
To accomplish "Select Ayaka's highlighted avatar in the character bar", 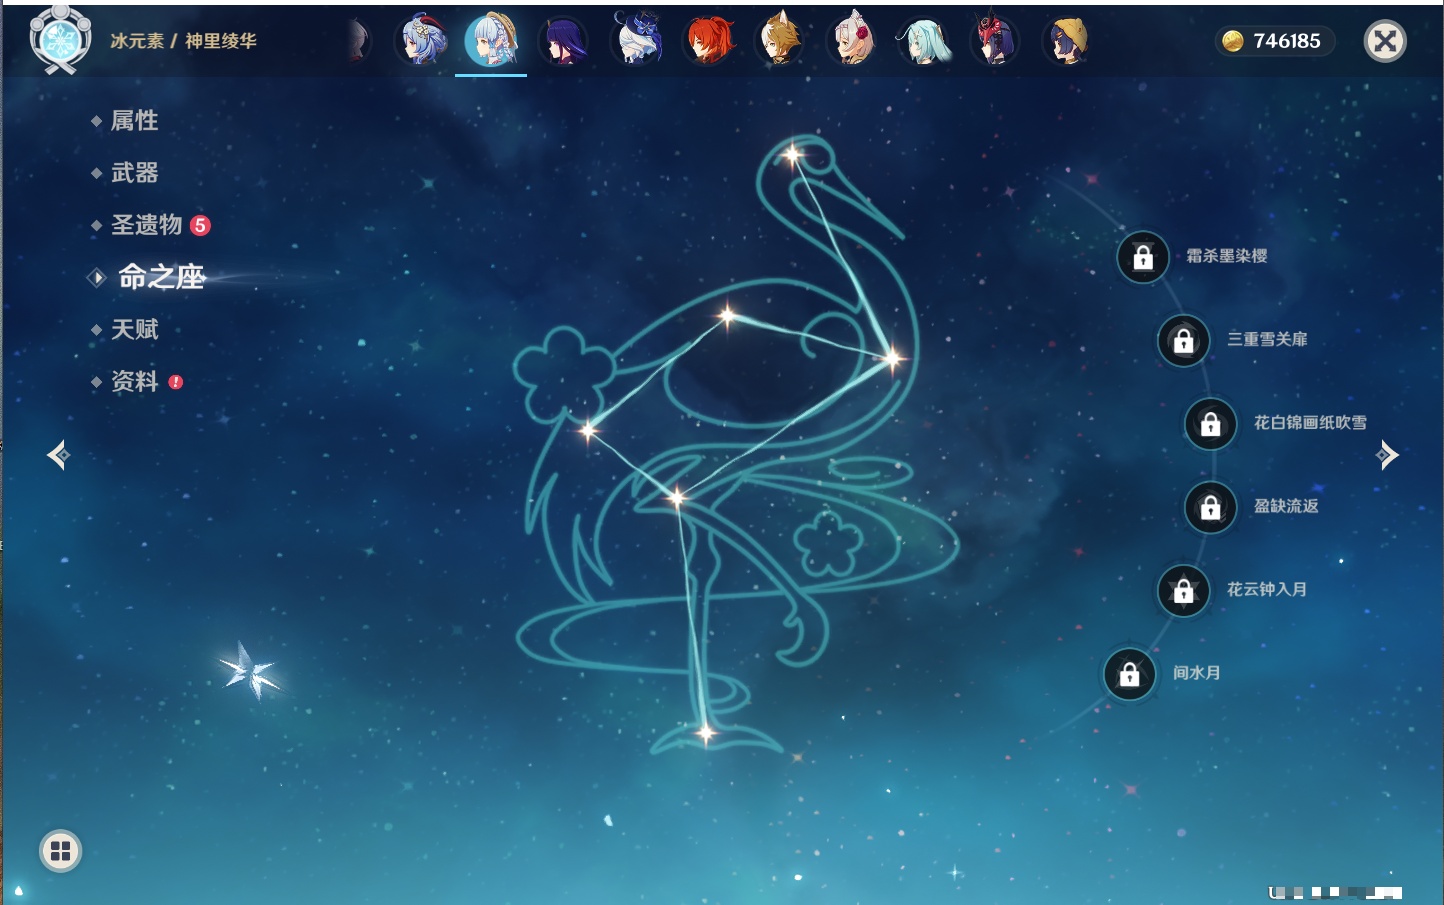I will [x=491, y=41].
